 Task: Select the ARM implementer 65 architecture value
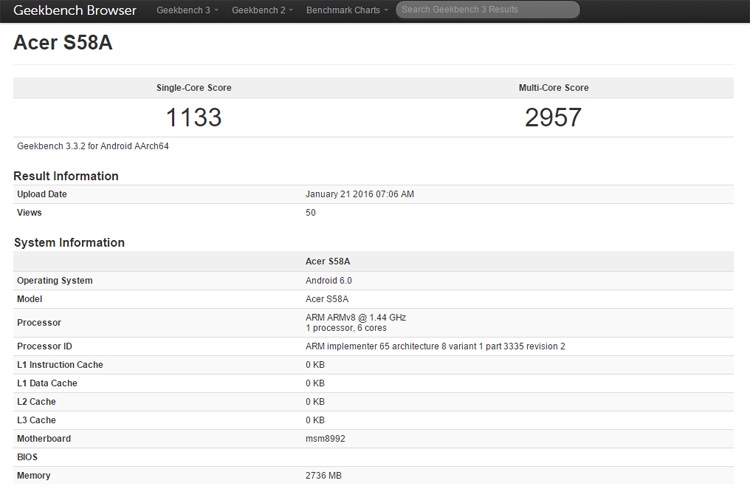pyautogui.click(x=435, y=346)
